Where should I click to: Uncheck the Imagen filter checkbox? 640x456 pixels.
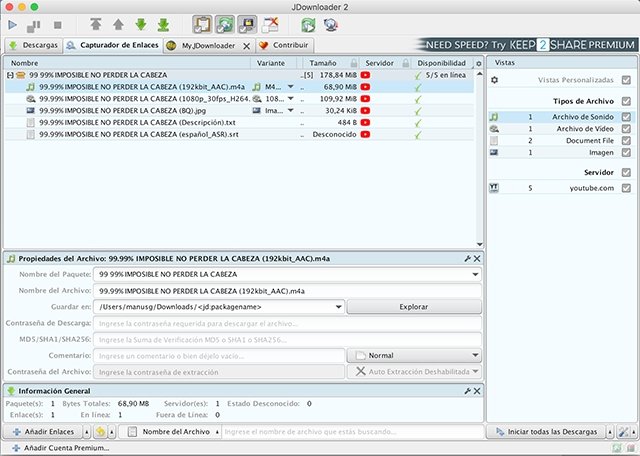(626, 152)
